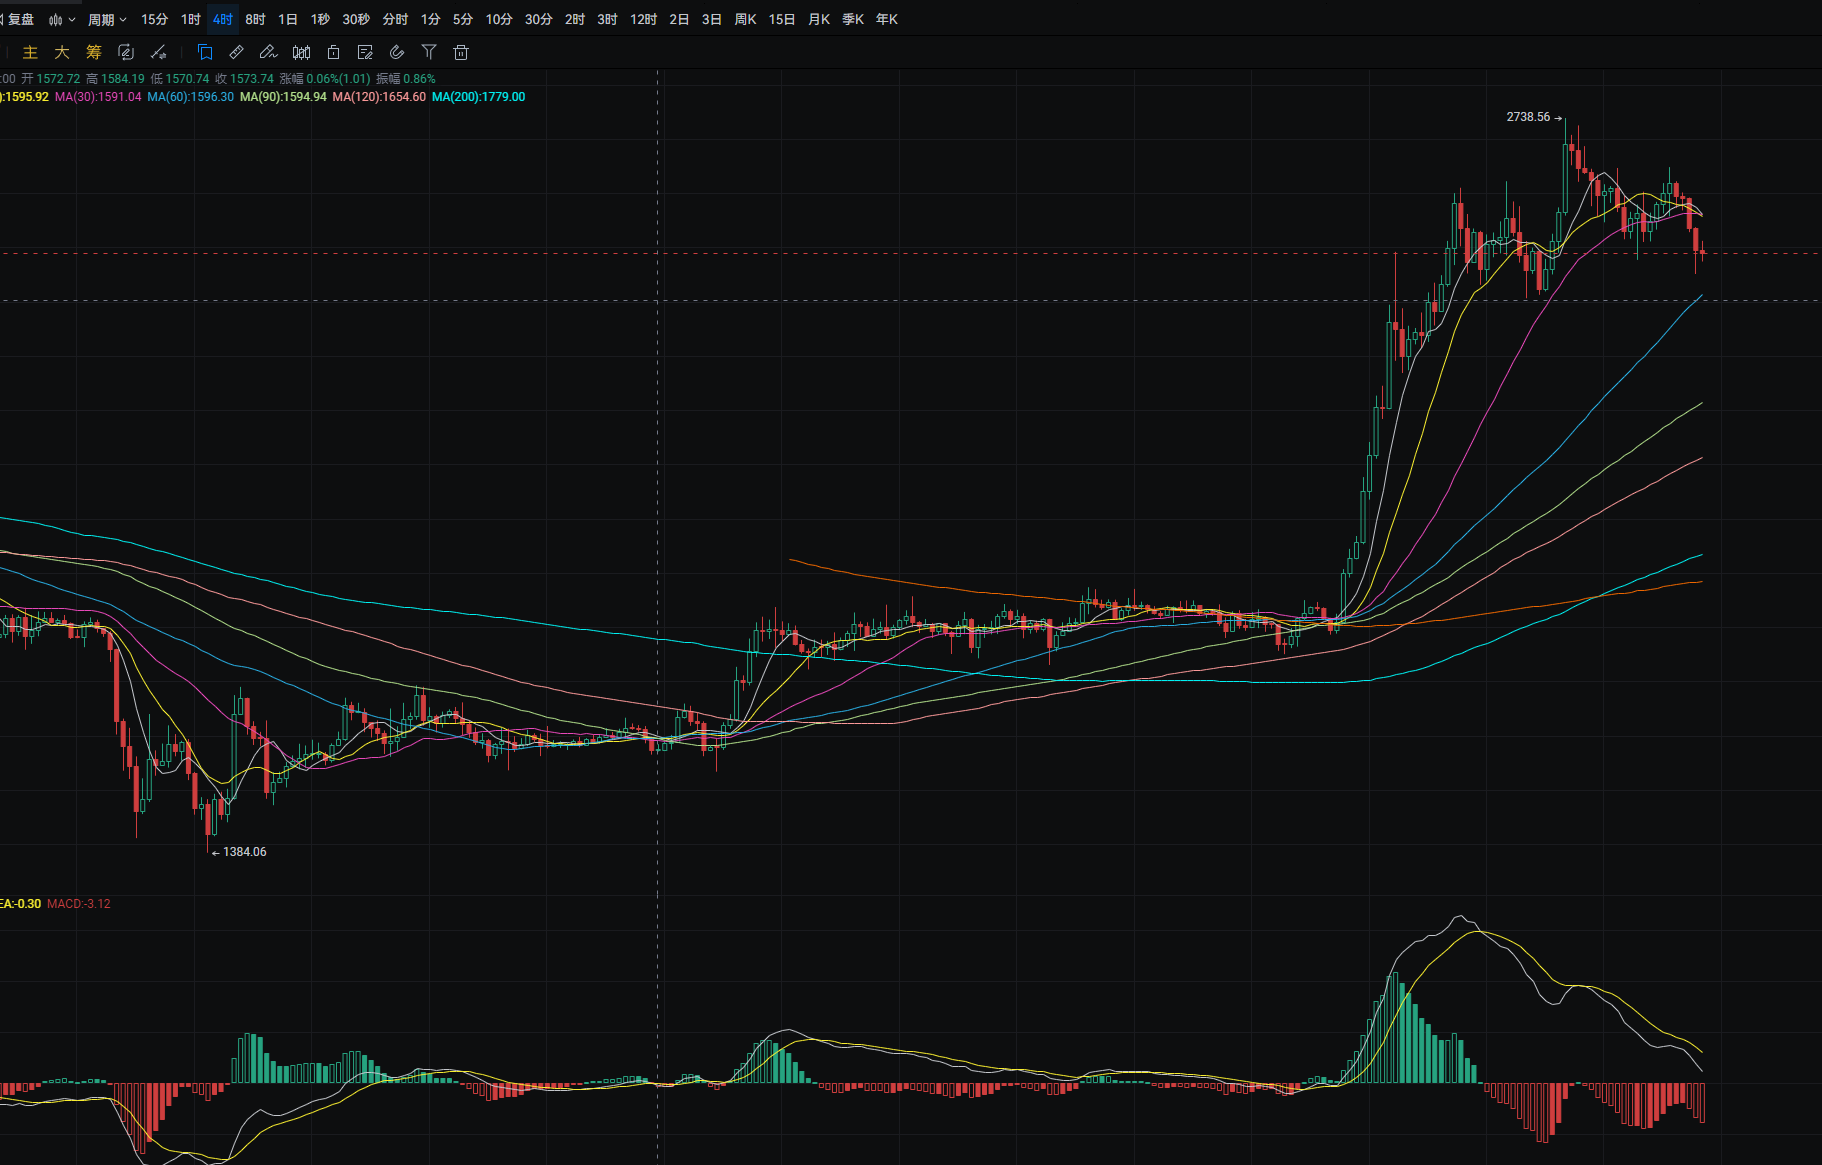Click the blue bookmark flag icon
Image resolution: width=1822 pixels, height=1165 pixels.
pos(205,52)
